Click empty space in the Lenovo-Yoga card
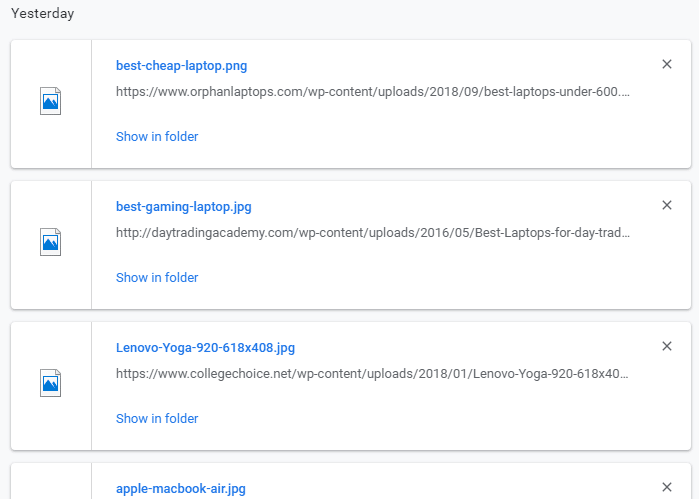The image size is (699, 499). click(450, 418)
